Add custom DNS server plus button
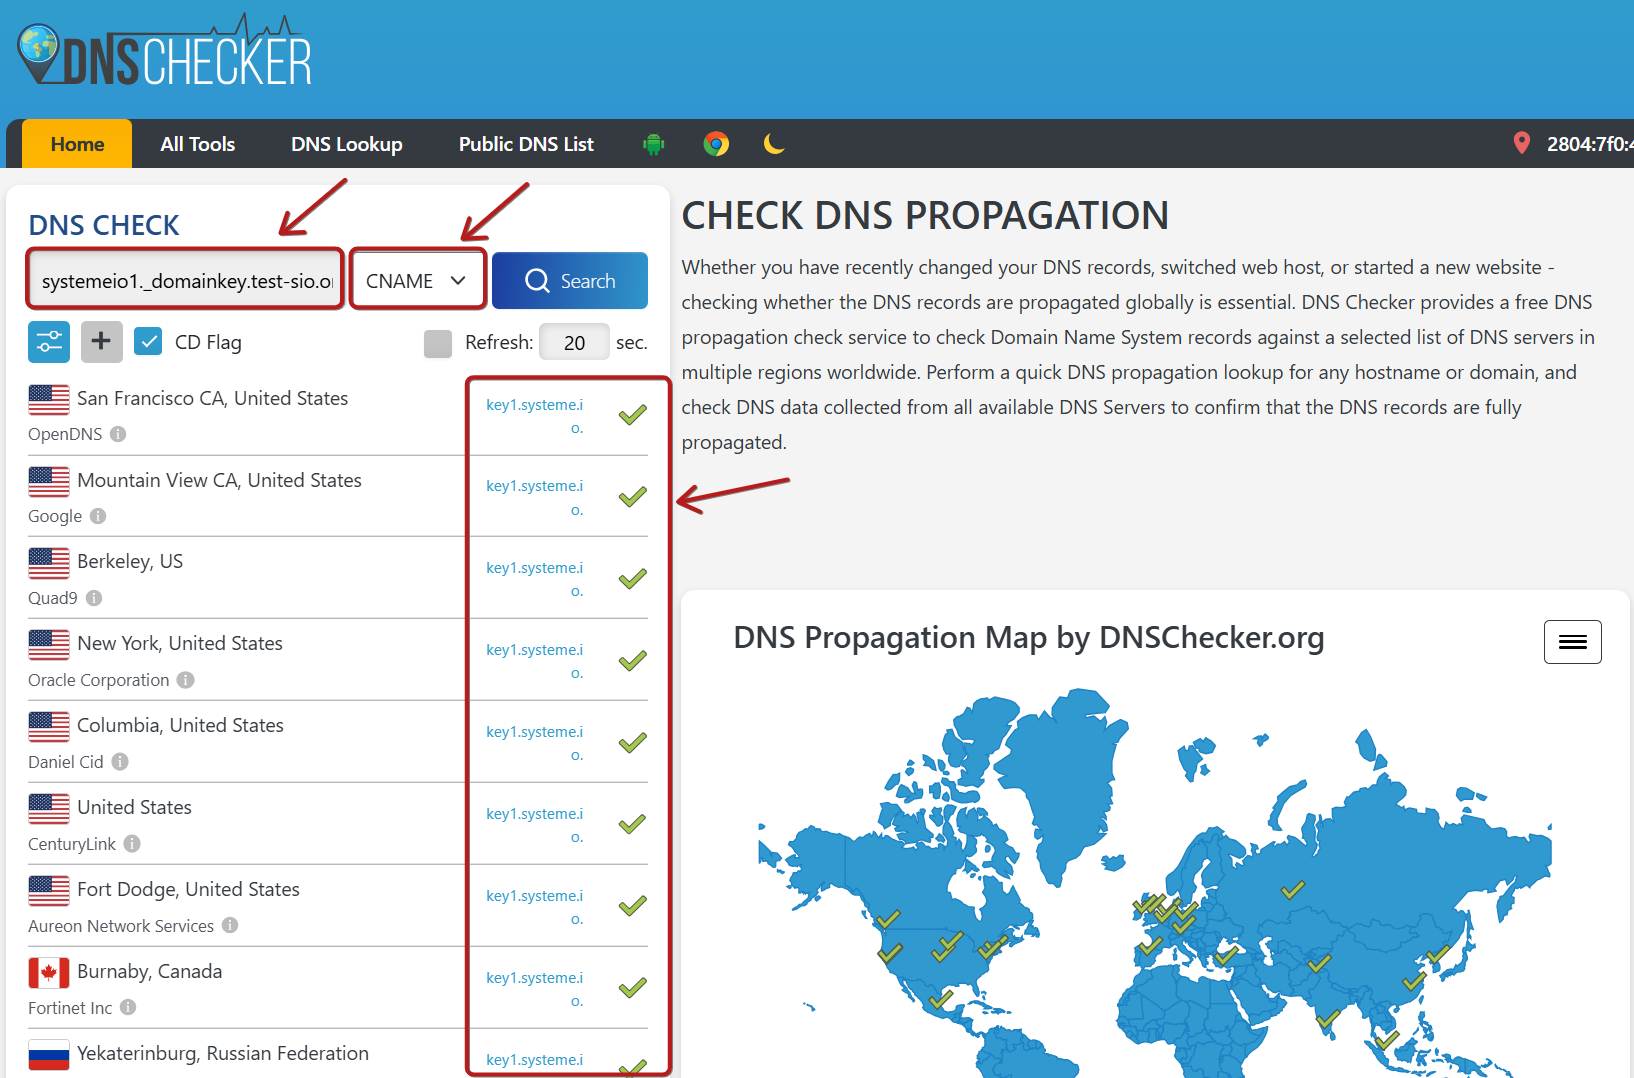The image size is (1634, 1078). tap(101, 342)
